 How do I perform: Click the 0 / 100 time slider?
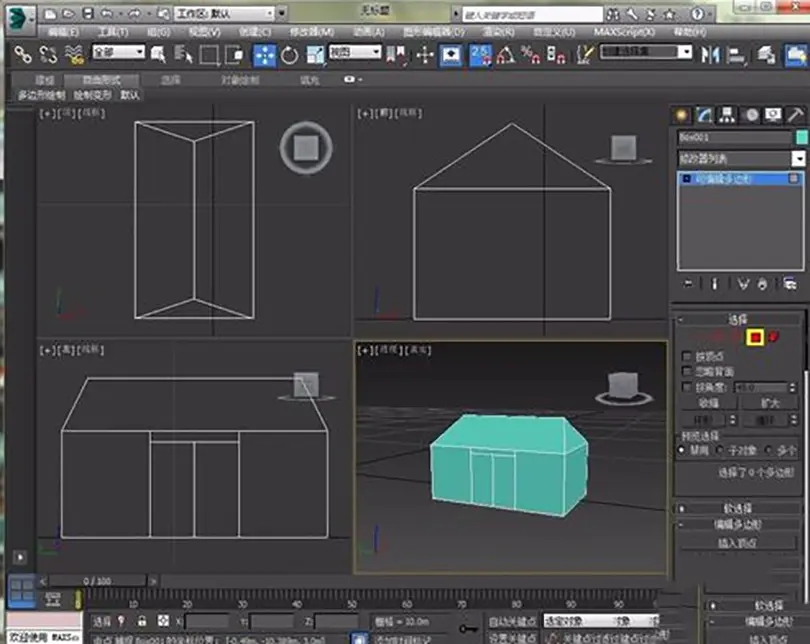pos(97,581)
